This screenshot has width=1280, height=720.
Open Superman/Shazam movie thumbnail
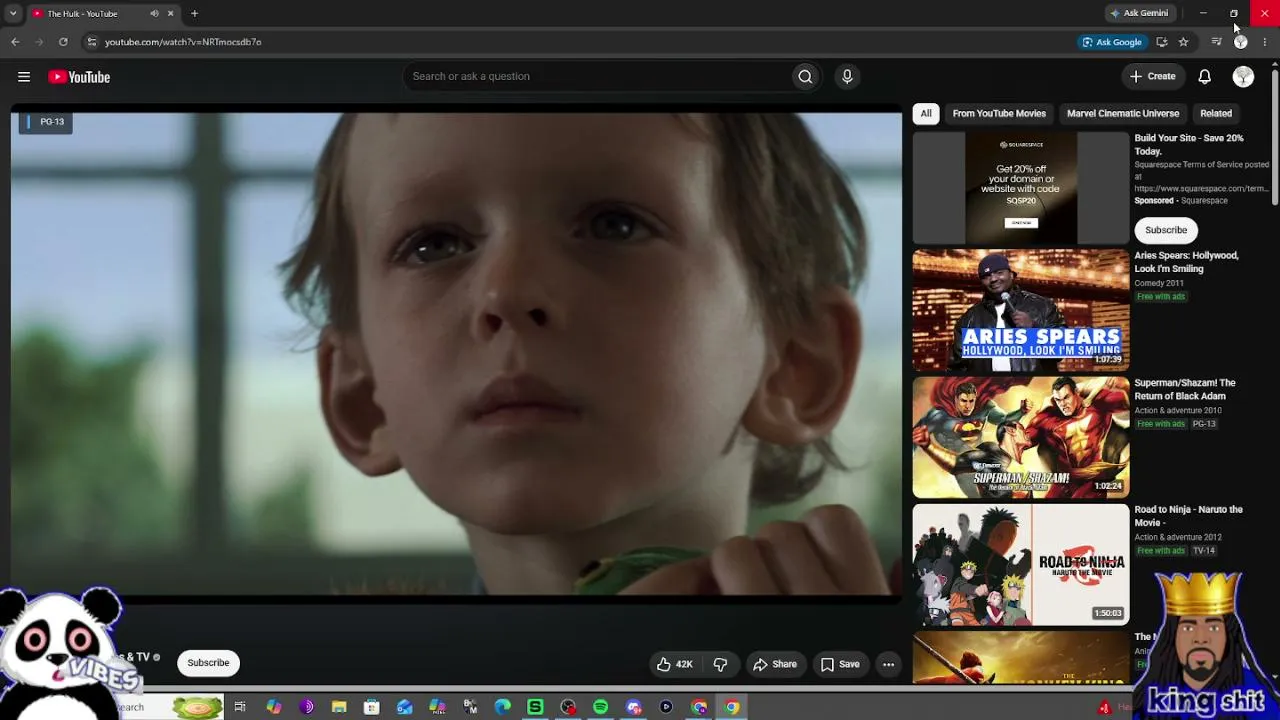tap(1020, 438)
